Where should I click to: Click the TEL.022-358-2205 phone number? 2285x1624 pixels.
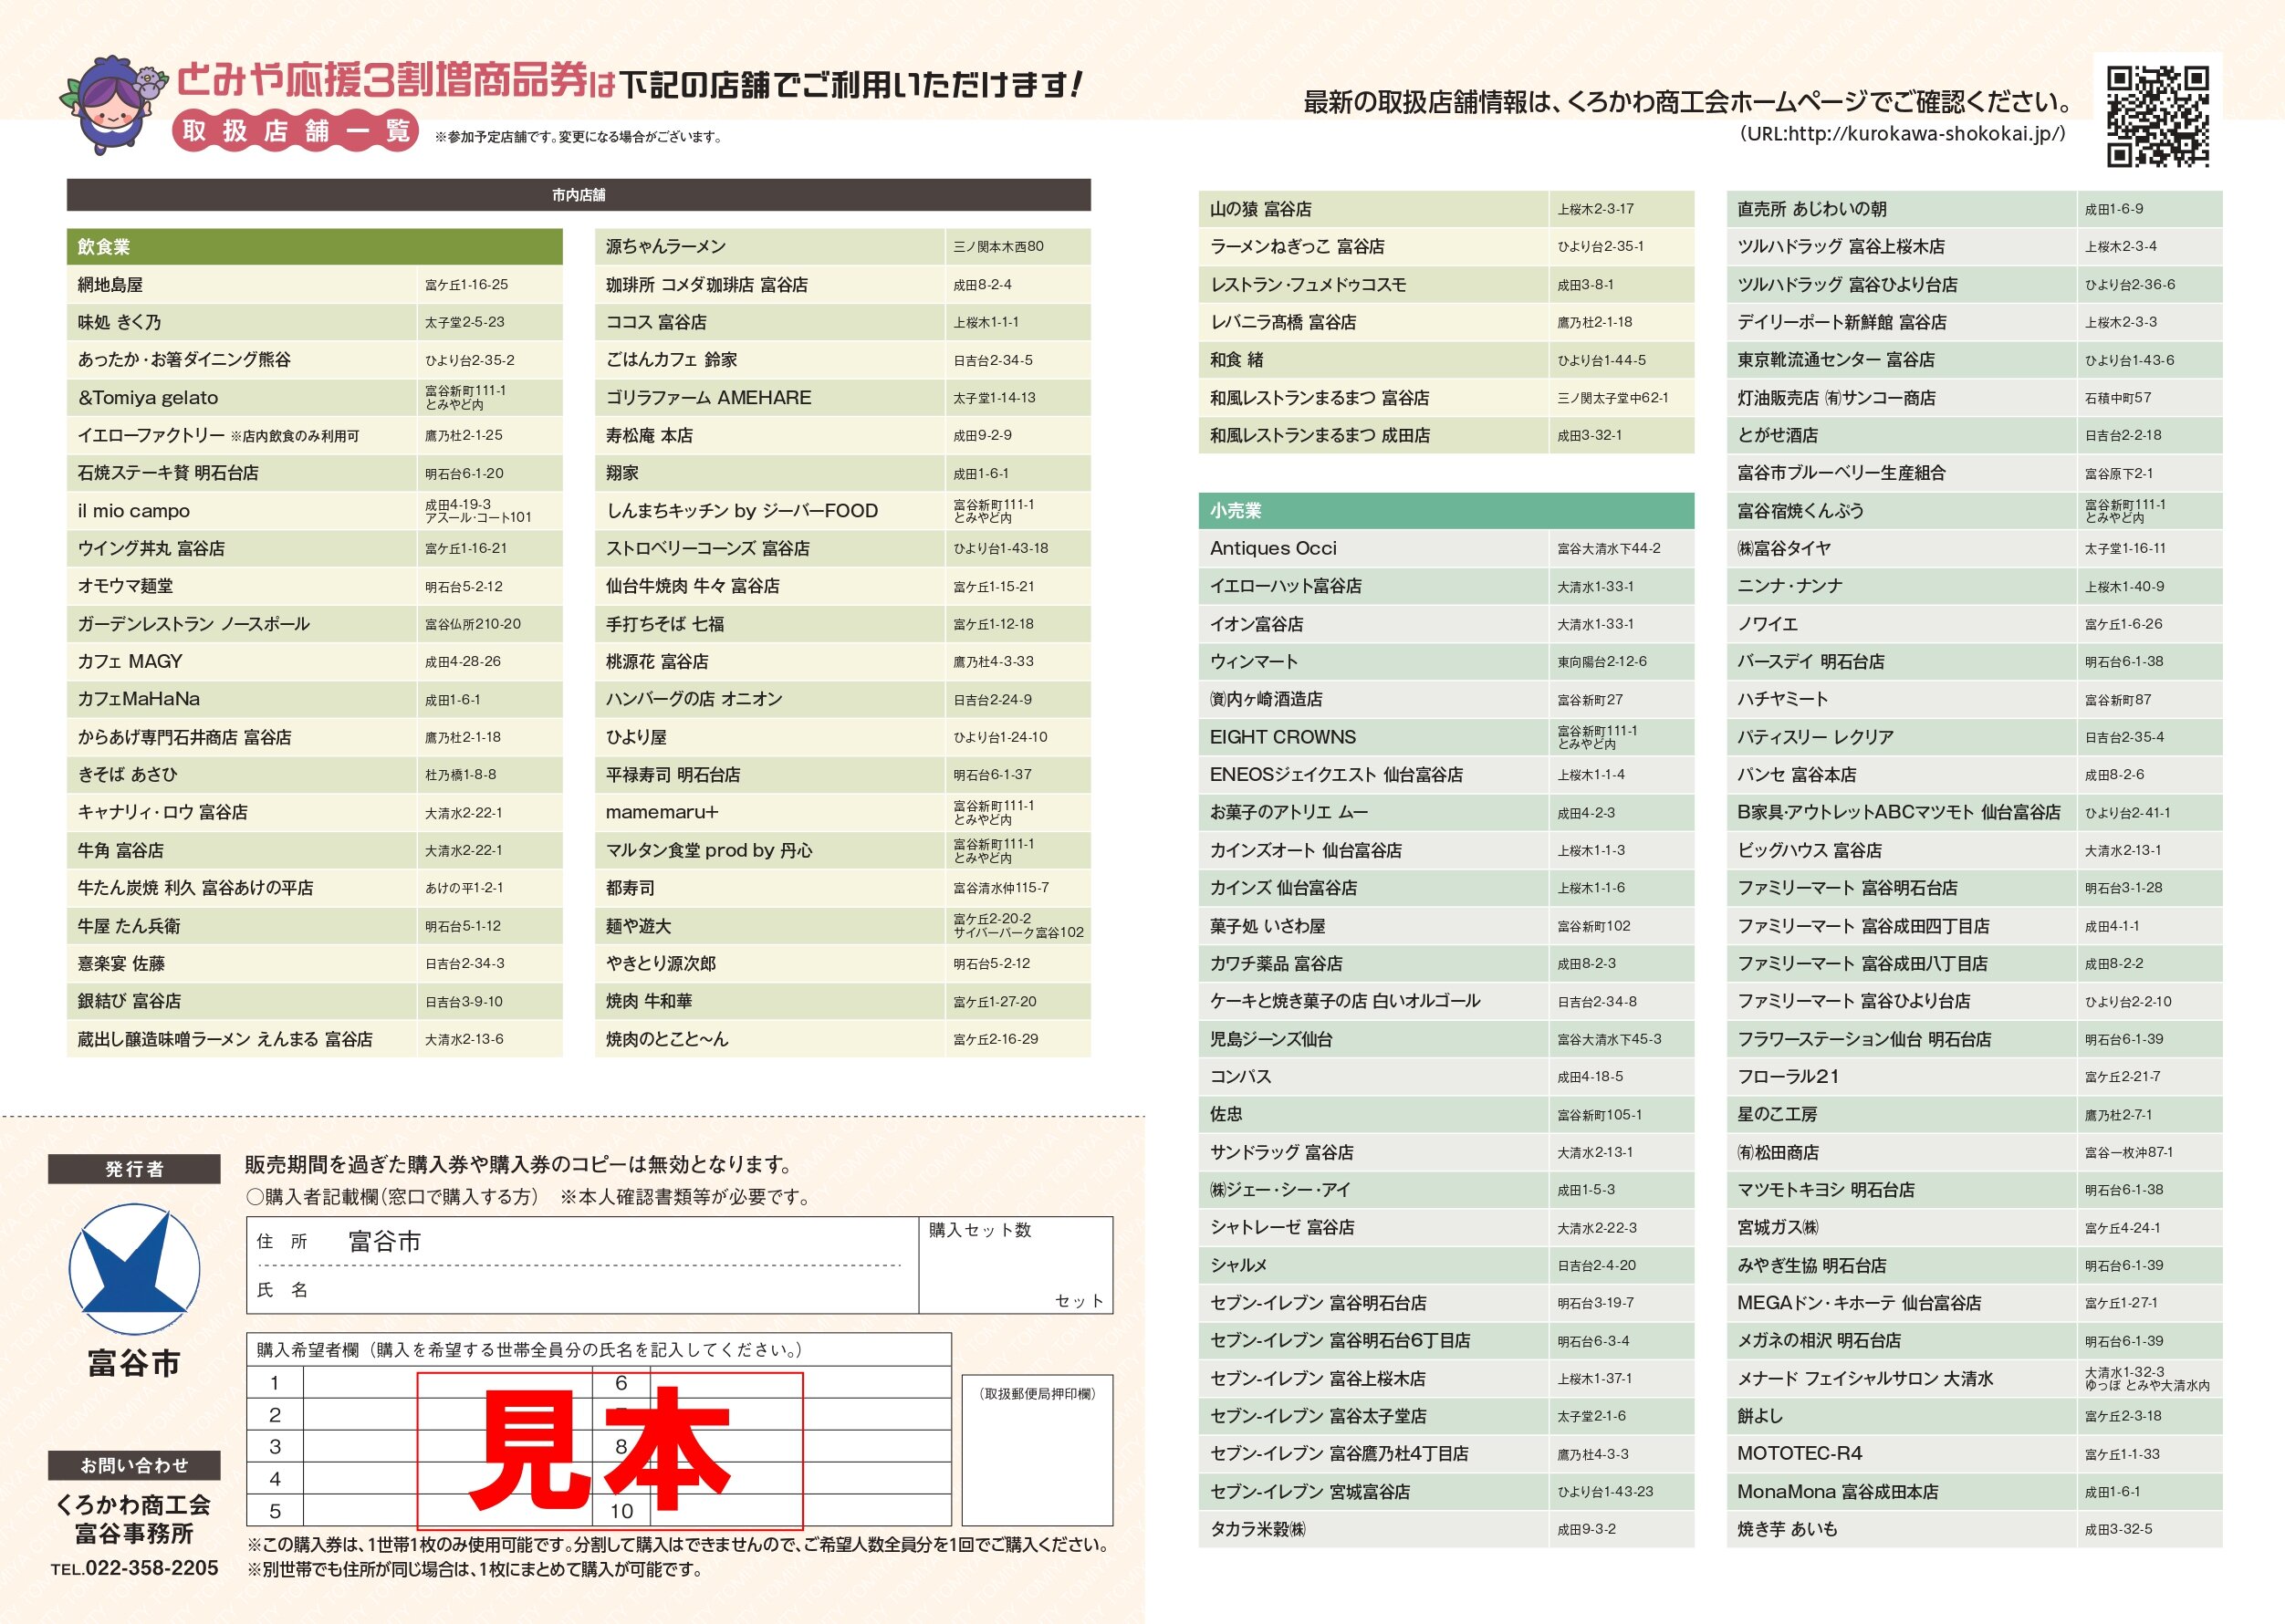point(134,1568)
